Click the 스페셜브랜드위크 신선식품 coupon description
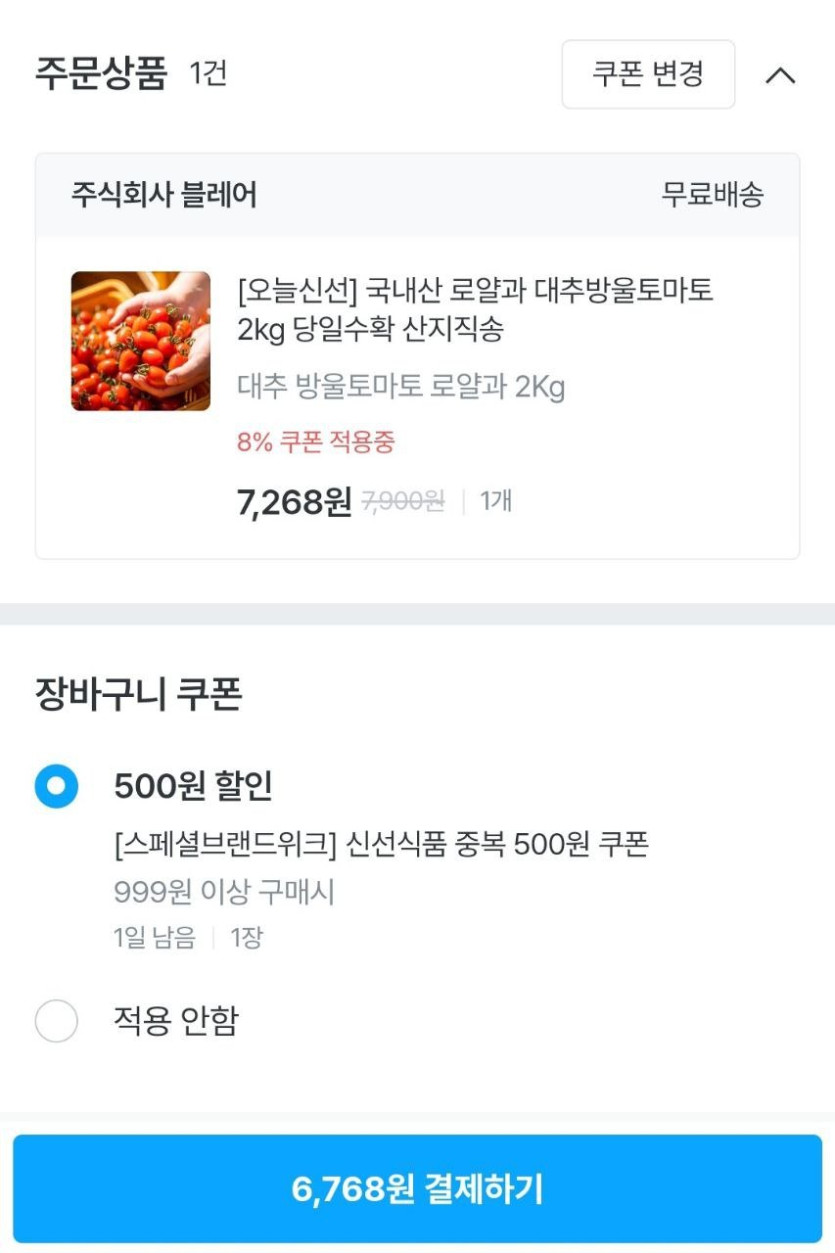Screen dimensions: 835x1253 click(381, 845)
